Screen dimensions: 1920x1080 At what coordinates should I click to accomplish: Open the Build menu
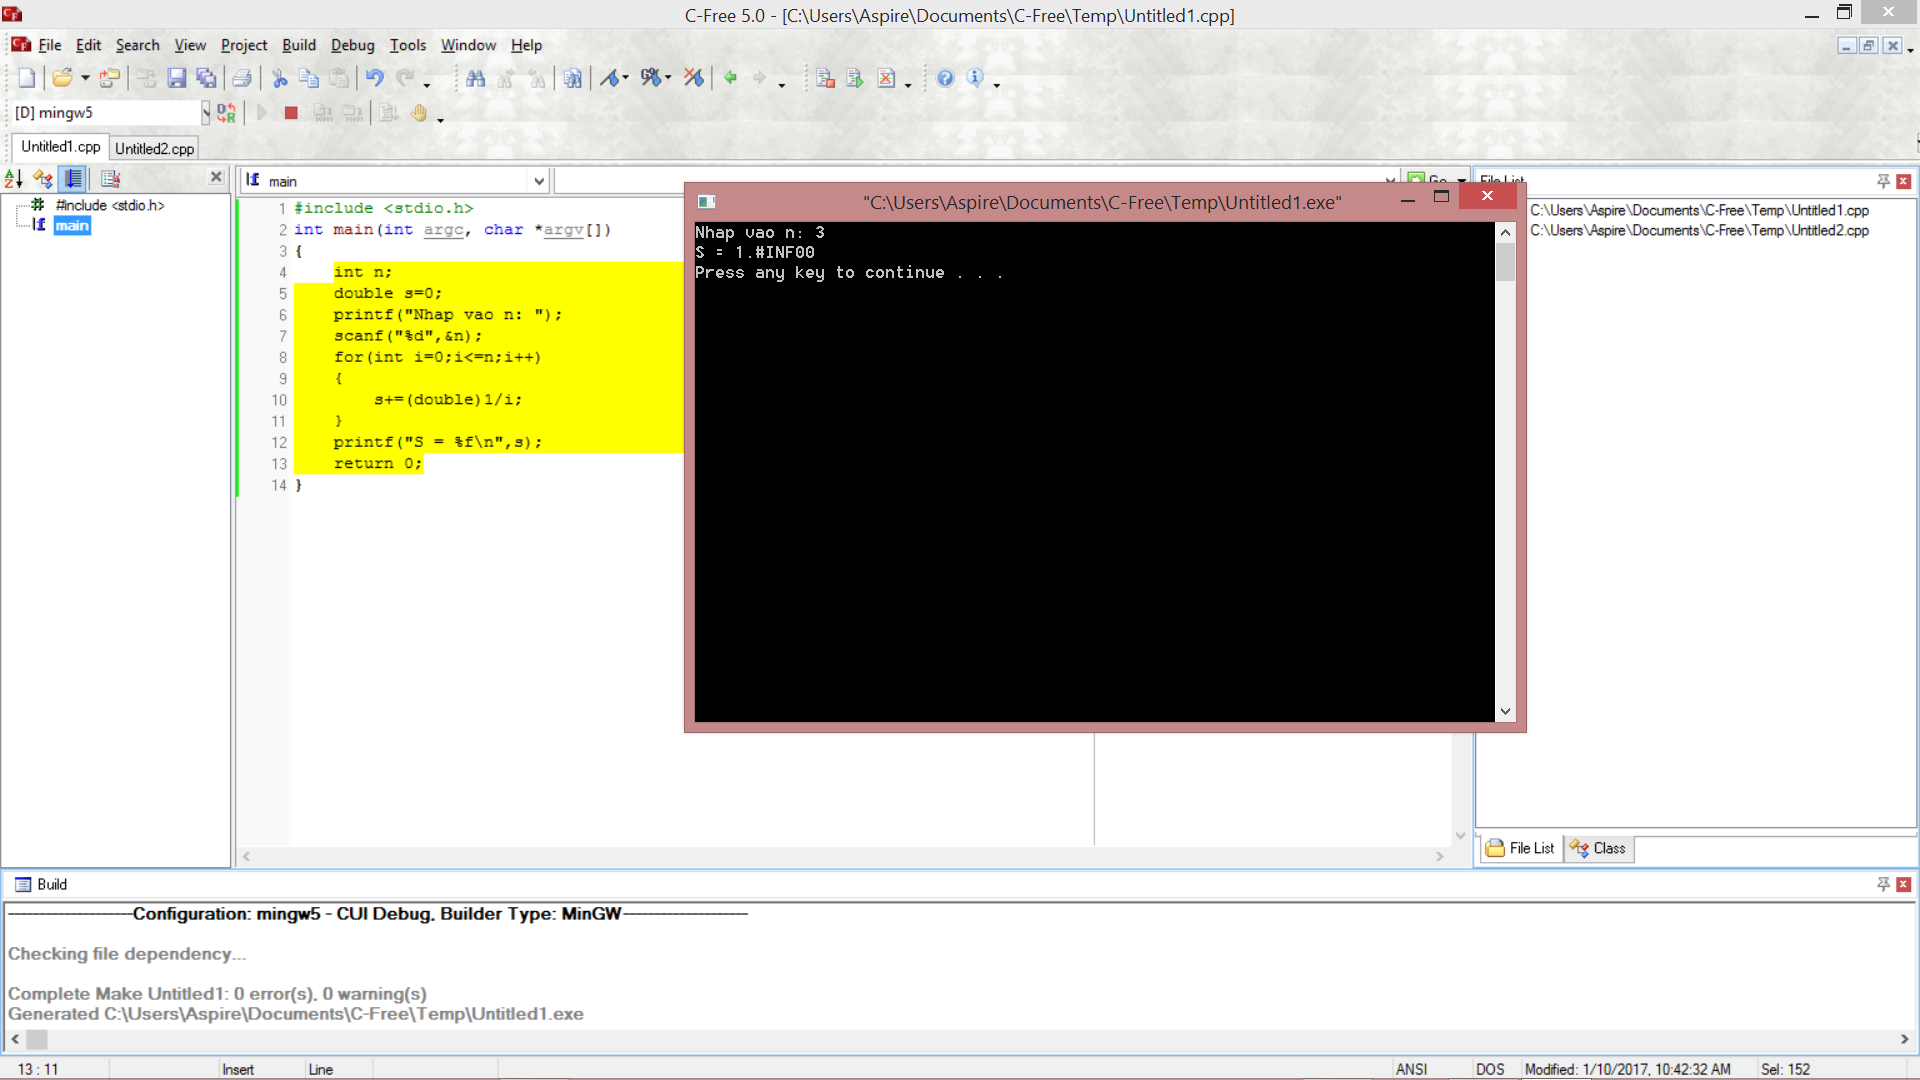[x=298, y=45]
